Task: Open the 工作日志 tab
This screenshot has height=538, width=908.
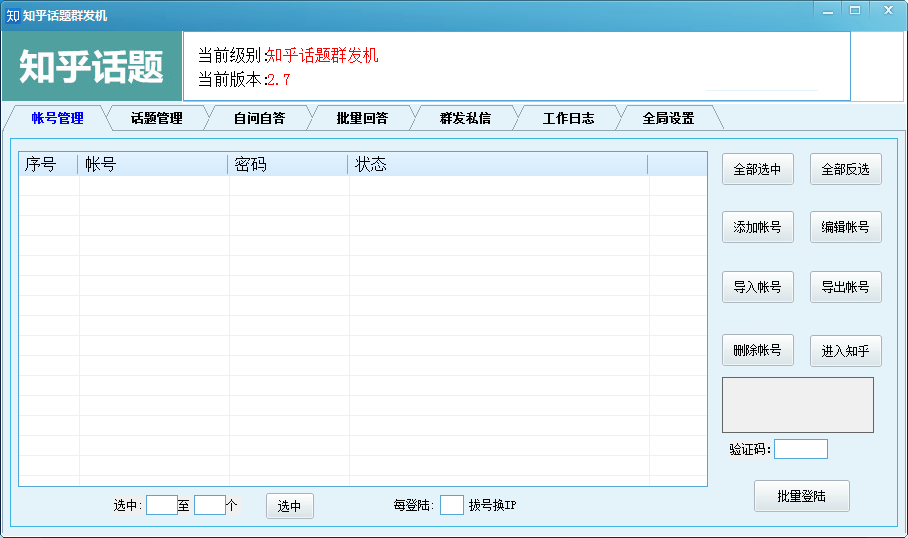Action: pyautogui.click(x=568, y=118)
